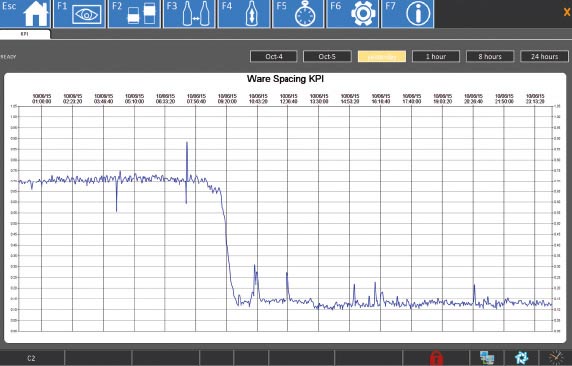
Task: Open the F6 gear settings icon
Action: [352, 14]
